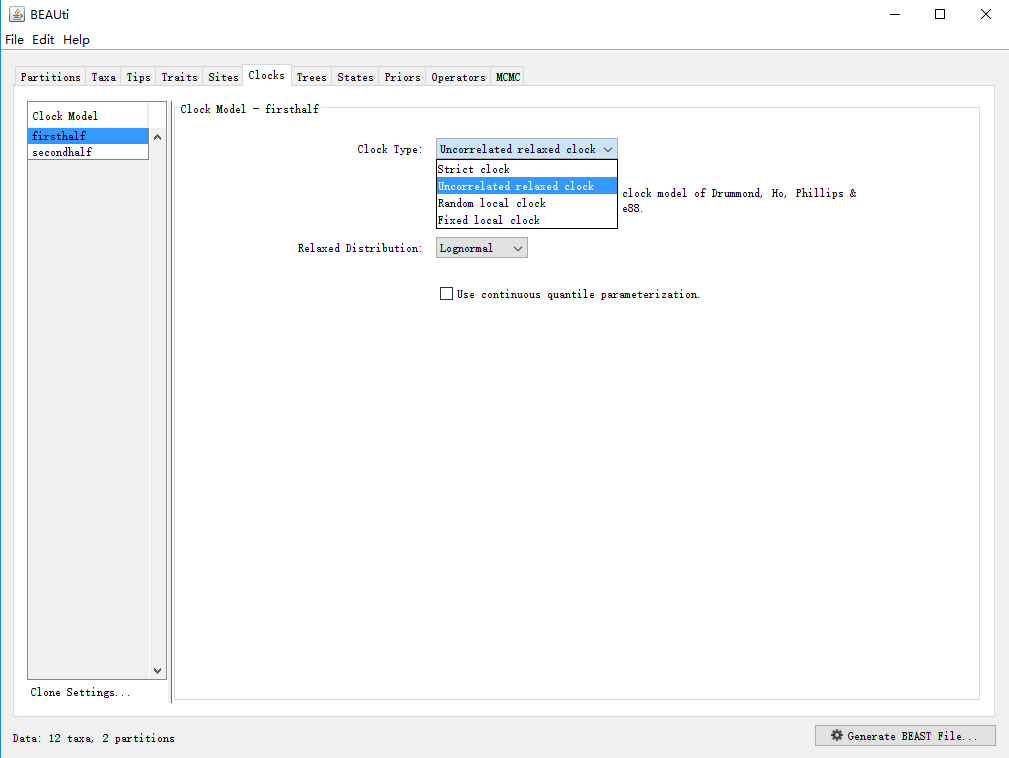Click the 'Clock Model - firsthalf' panel title
The width and height of the screenshot is (1009, 758).
(249, 109)
